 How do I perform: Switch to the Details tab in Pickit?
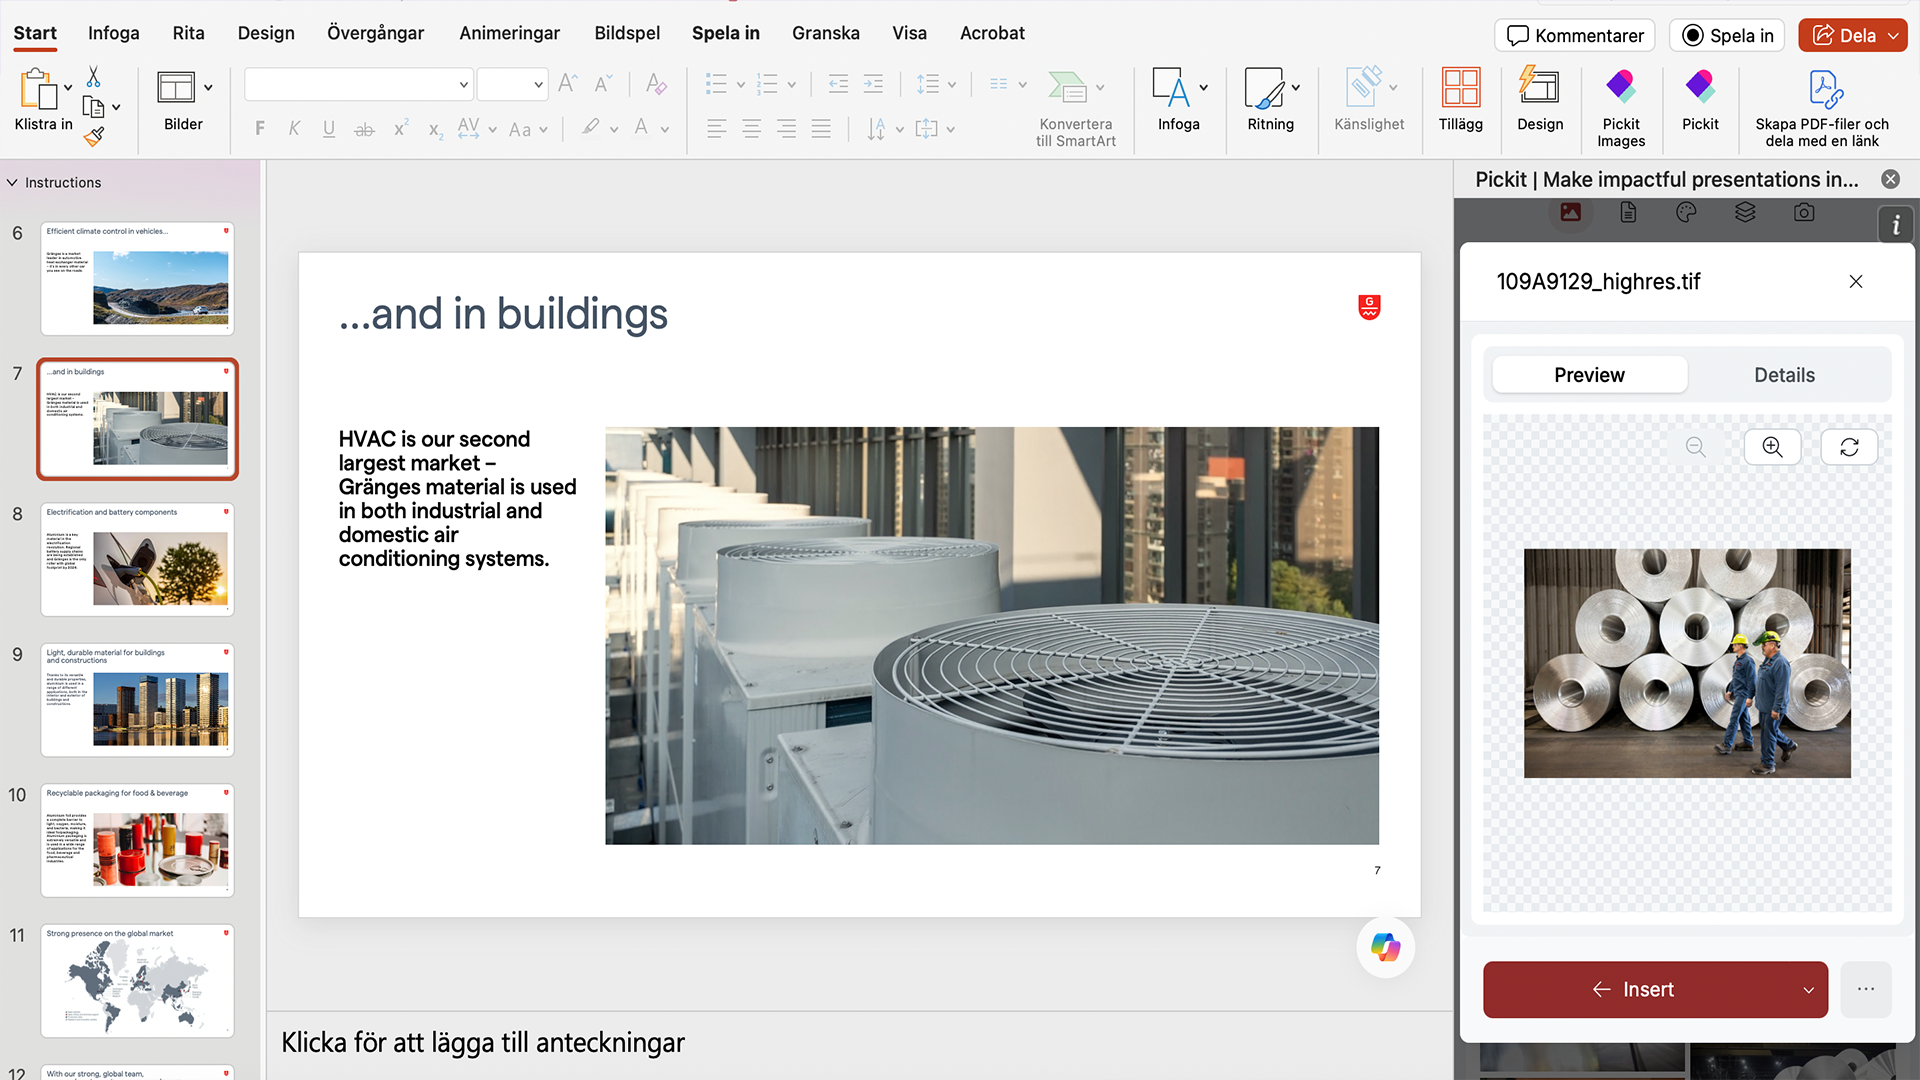tap(1784, 374)
